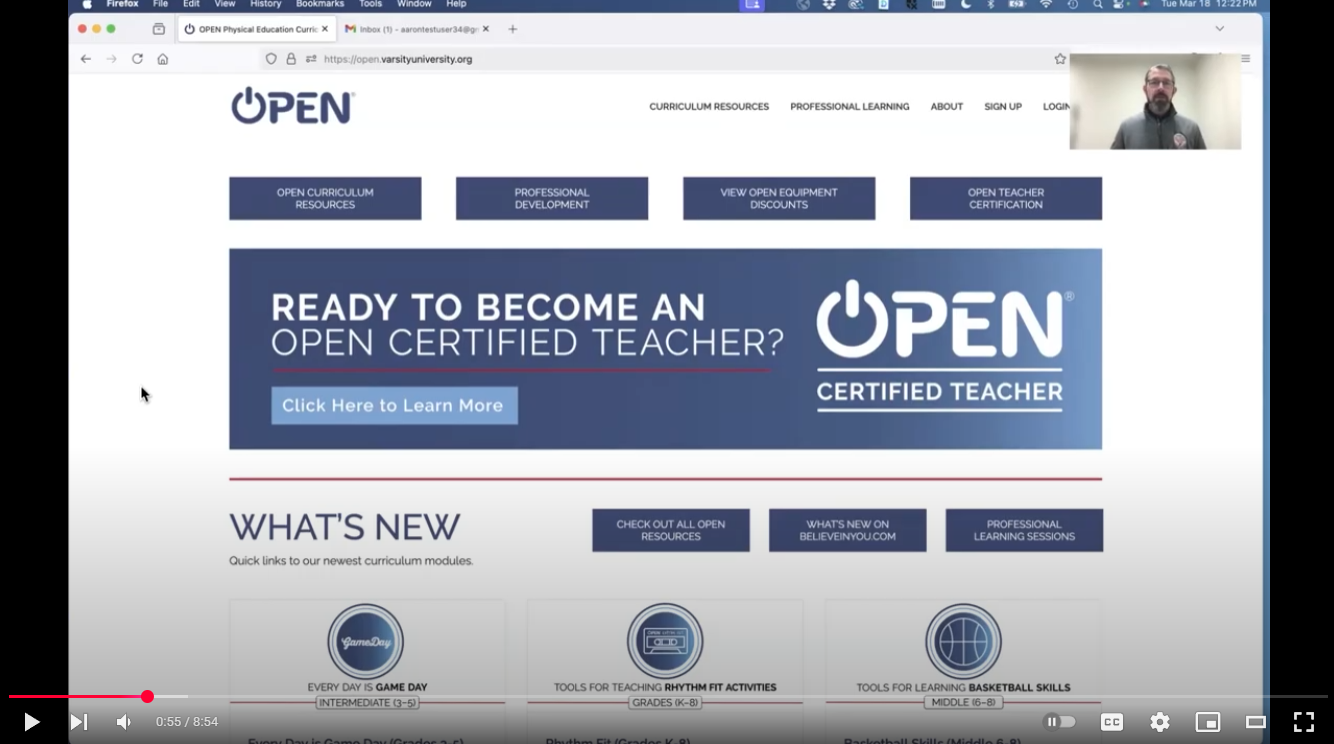Reload the page in Firefox
The height and width of the screenshot is (744, 1334).
[x=137, y=59]
